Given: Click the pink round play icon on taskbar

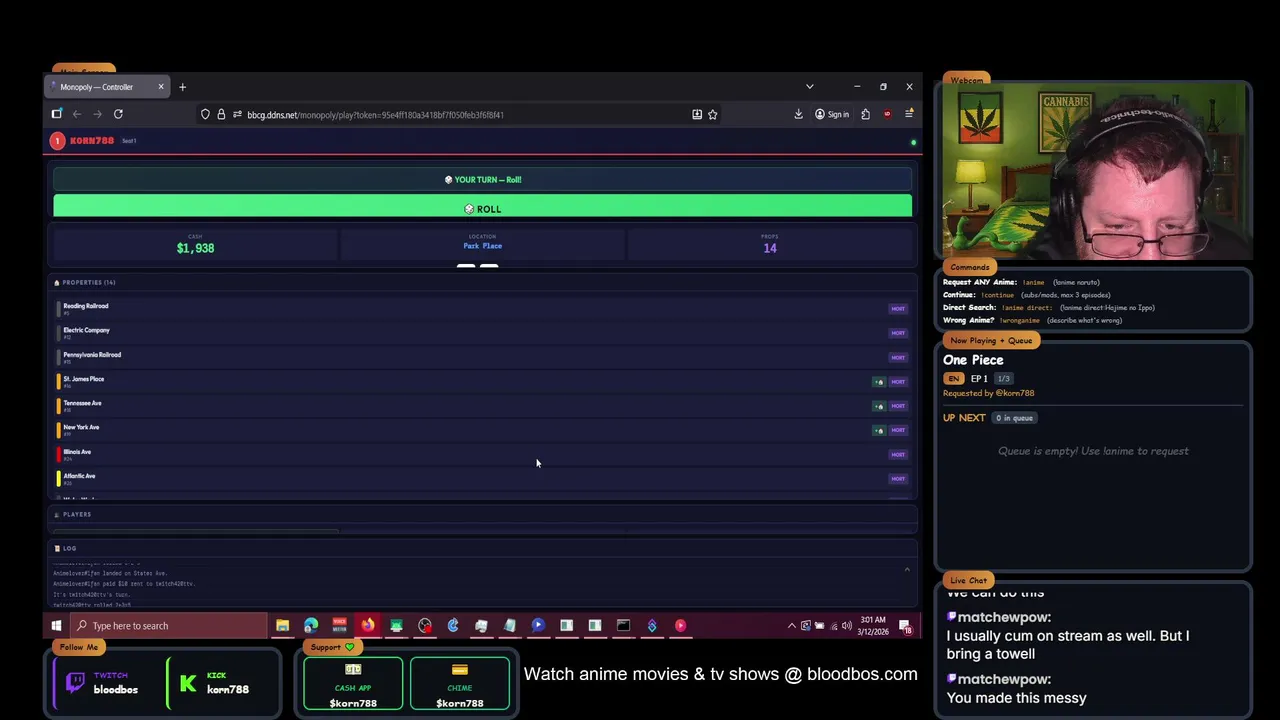Looking at the screenshot, I should (680, 626).
